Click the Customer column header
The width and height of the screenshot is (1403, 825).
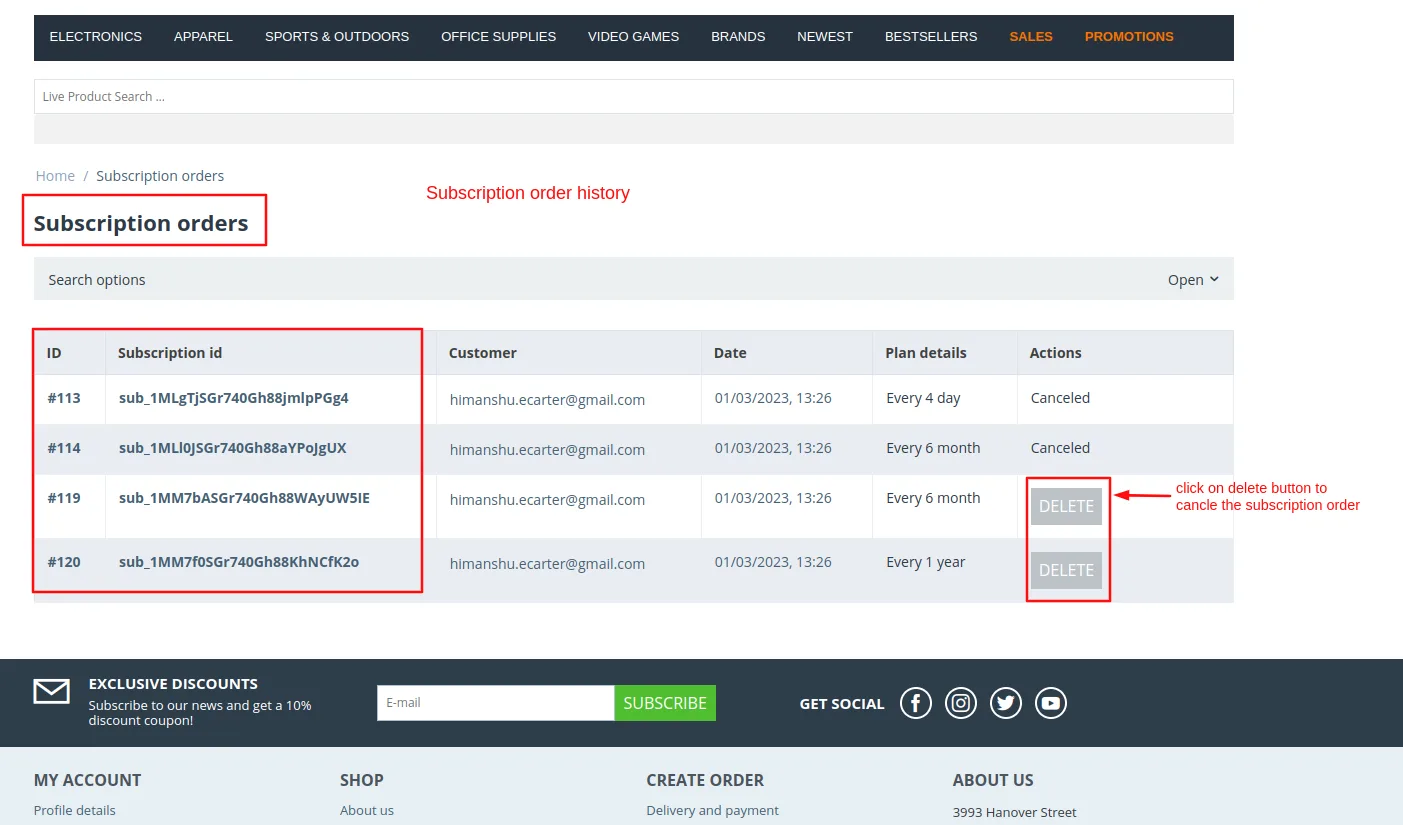pos(483,353)
